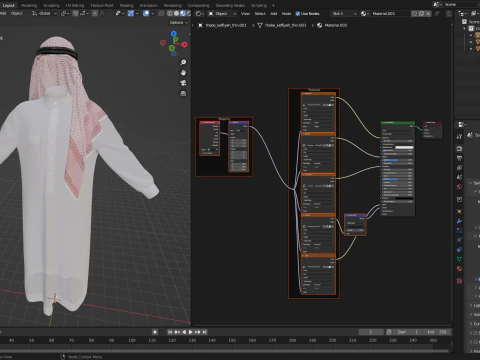Jump to start frame playback button
The image size is (480, 360).
click(170, 332)
